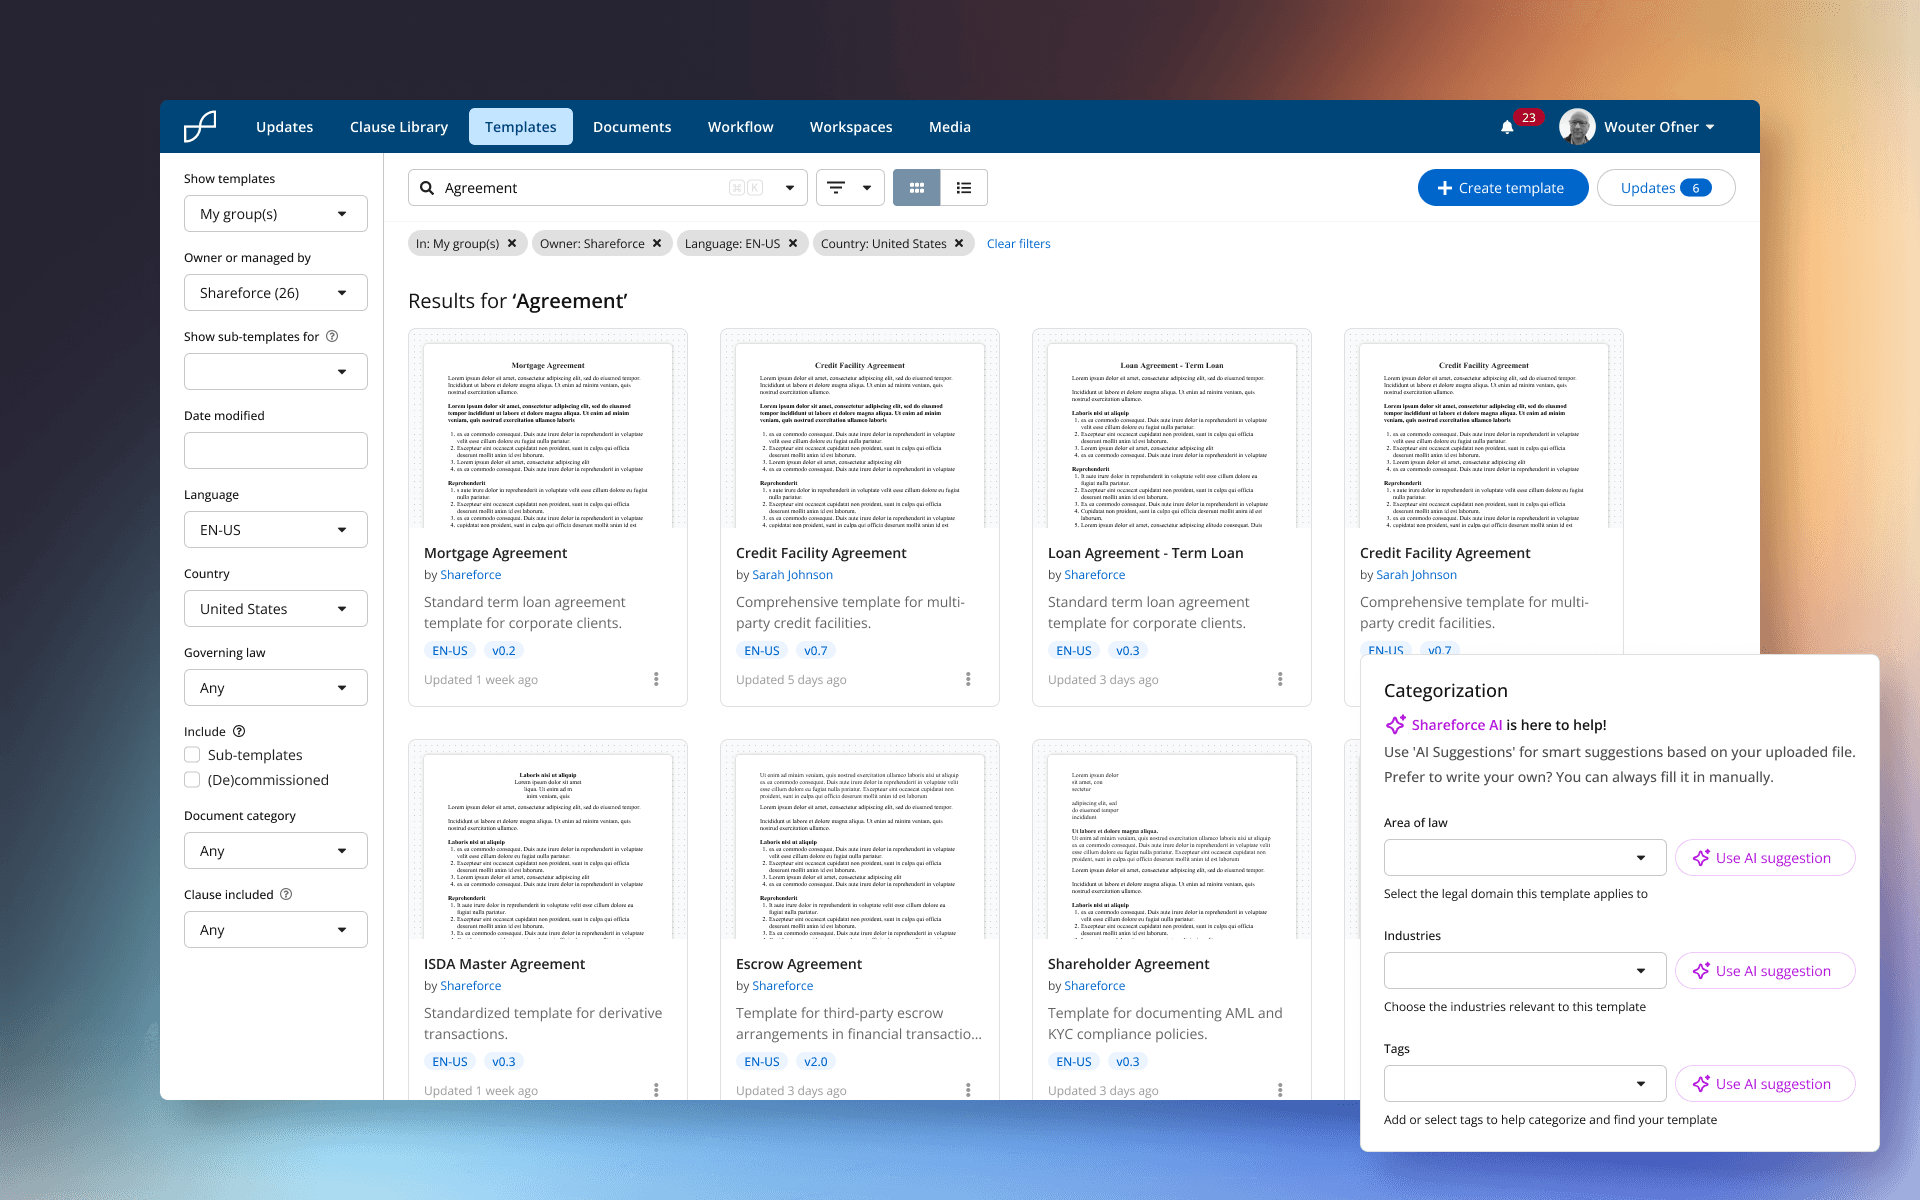Use AI suggestion for Tags
Screen dimensions: 1920x1200
1764,1084
